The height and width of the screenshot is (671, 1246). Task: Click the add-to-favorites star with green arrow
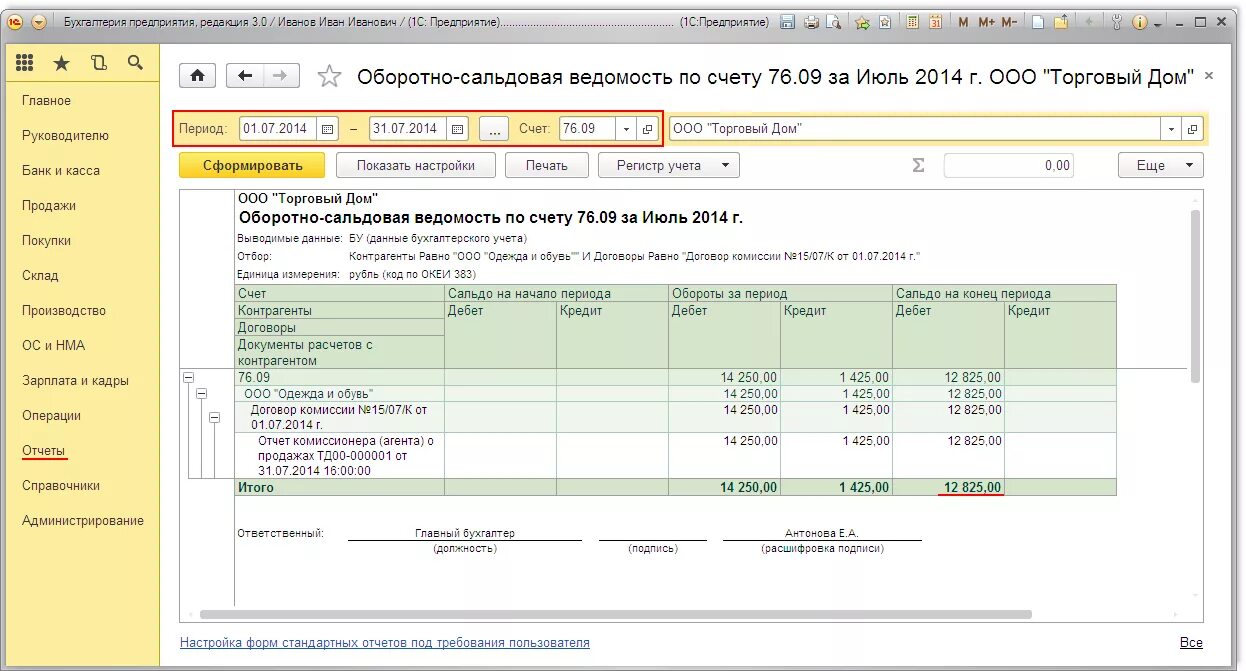862,22
